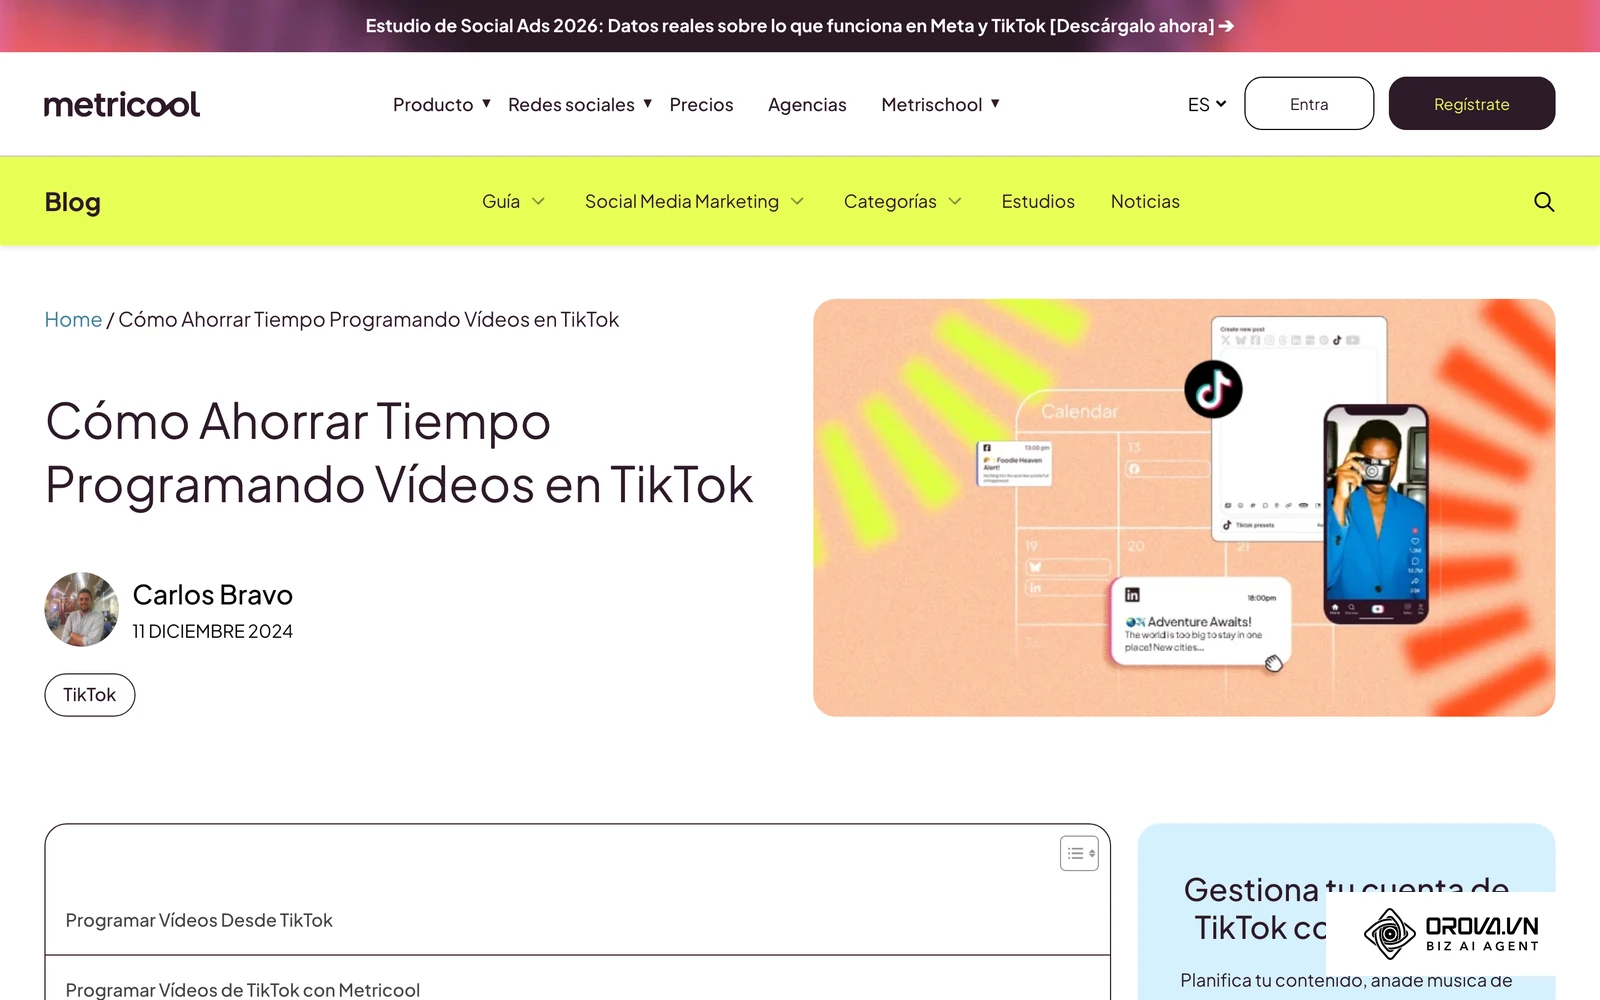The image size is (1600, 1000).
Task: Open the ES language selector
Action: click(1207, 104)
